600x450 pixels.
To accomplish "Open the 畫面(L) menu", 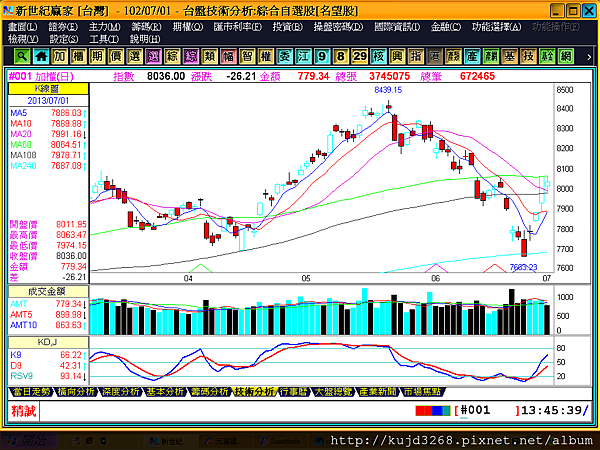I will point(23,27).
